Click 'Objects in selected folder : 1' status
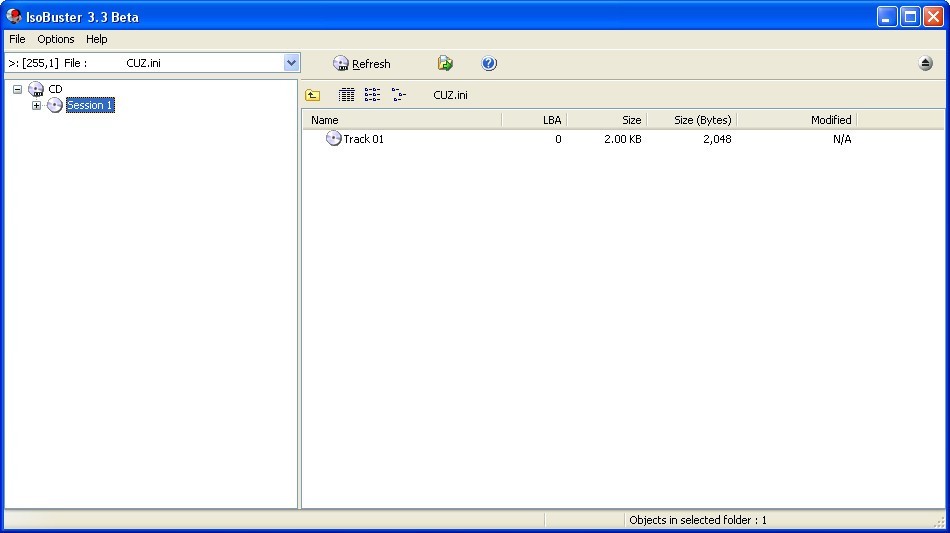This screenshot has height=533, width=950. (698, 520)
